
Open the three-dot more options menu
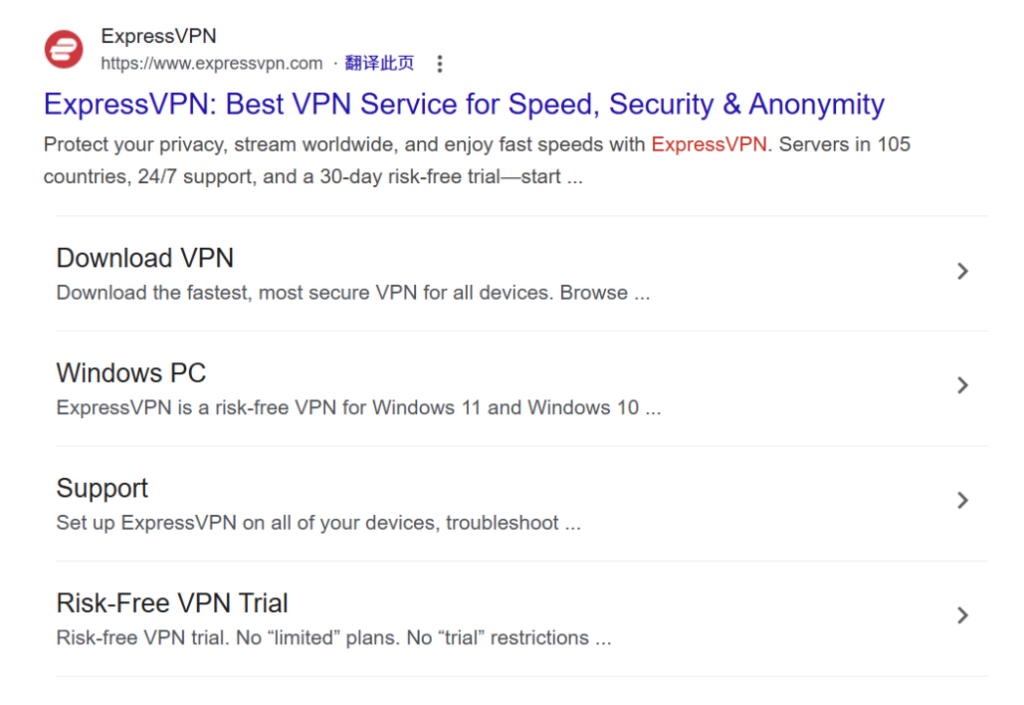(440, 63)
